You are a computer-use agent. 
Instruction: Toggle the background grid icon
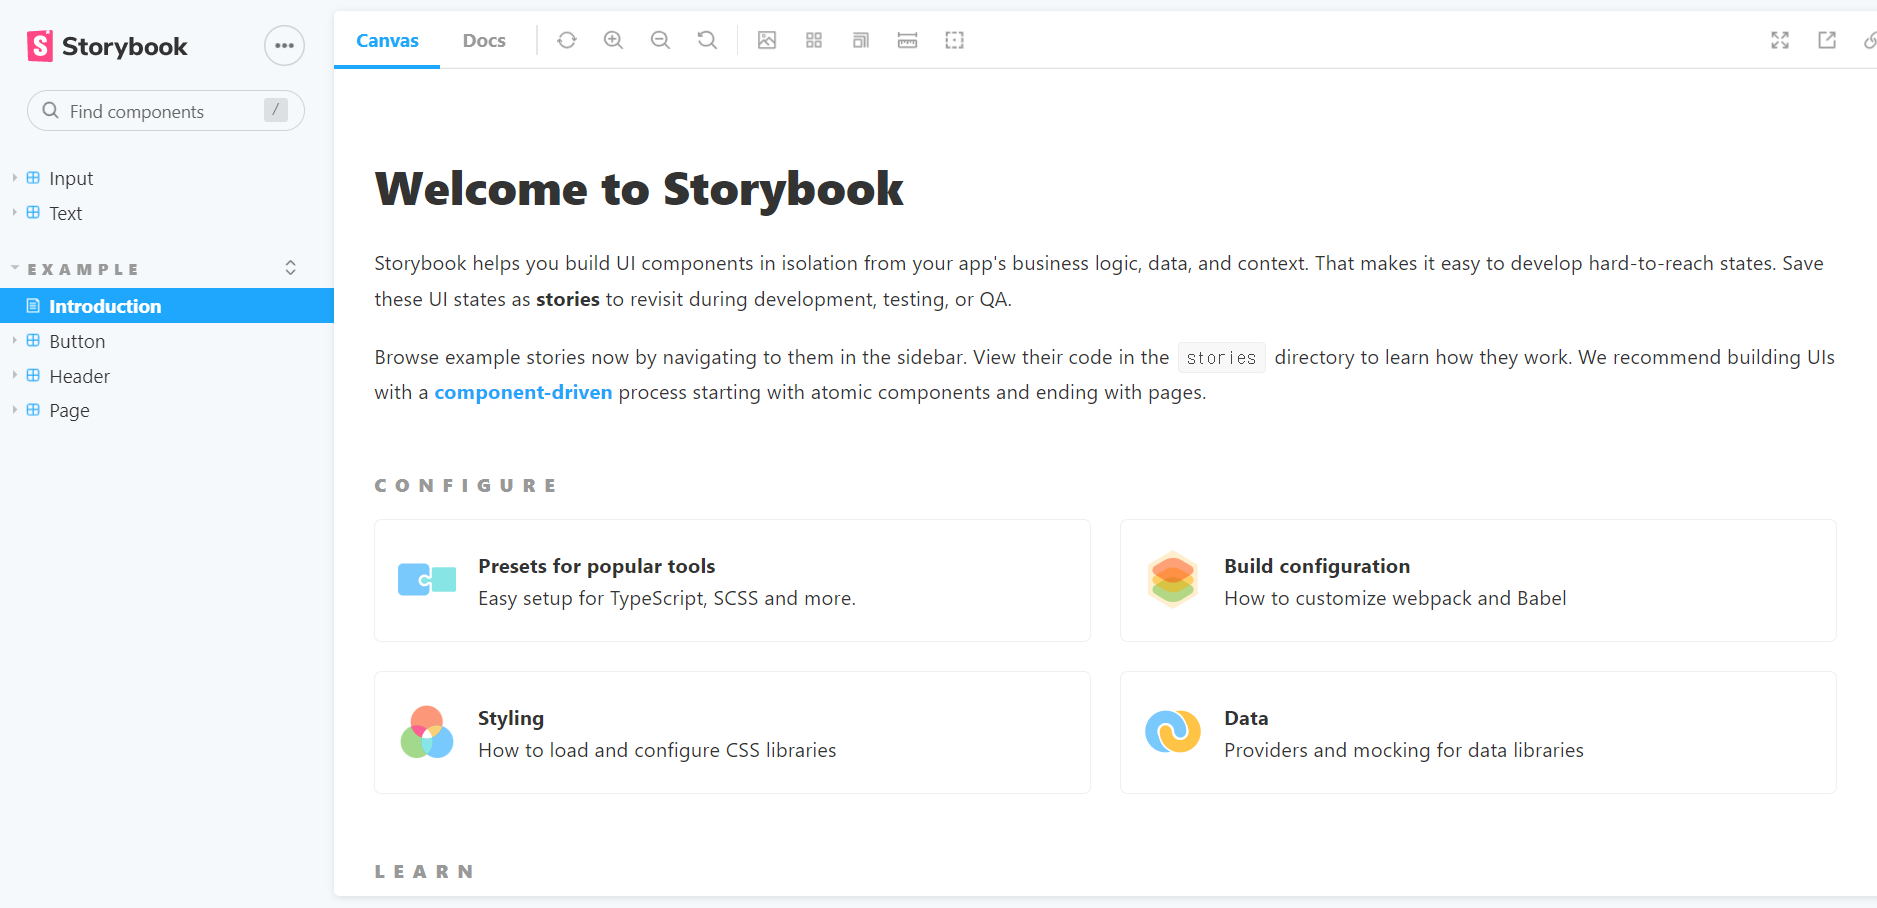pos(814,40)
